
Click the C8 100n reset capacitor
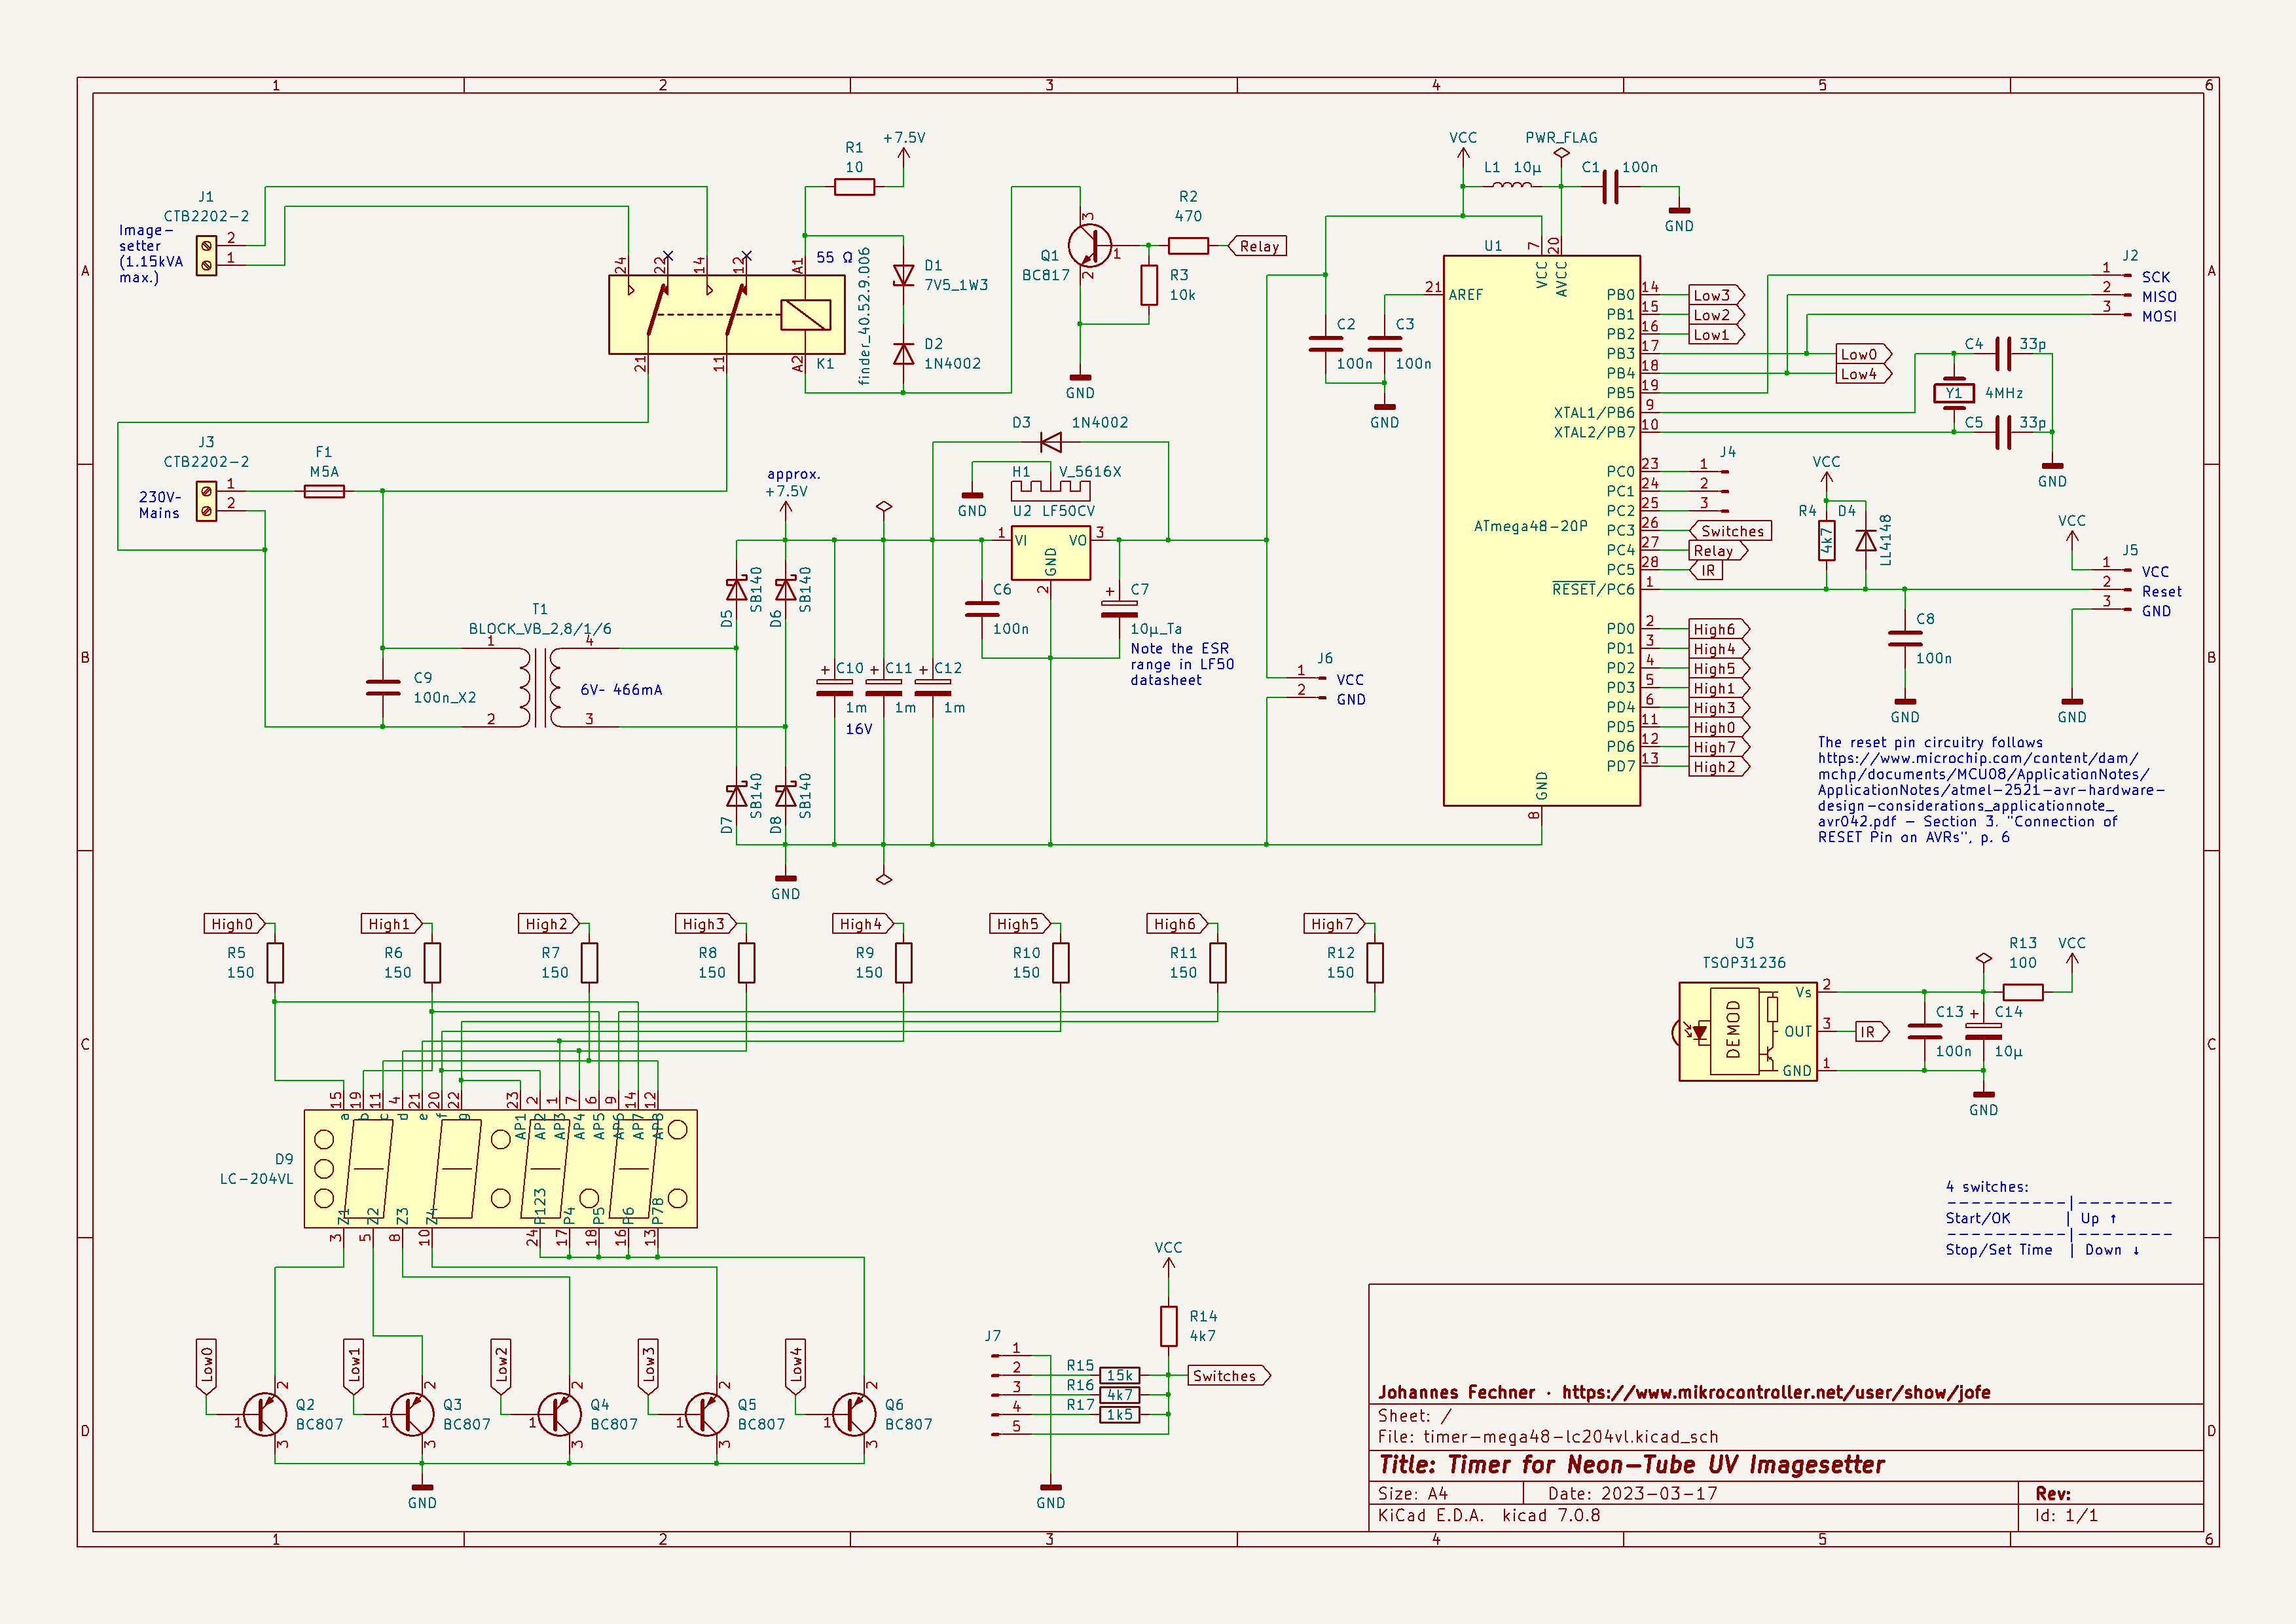[1904, 638]
